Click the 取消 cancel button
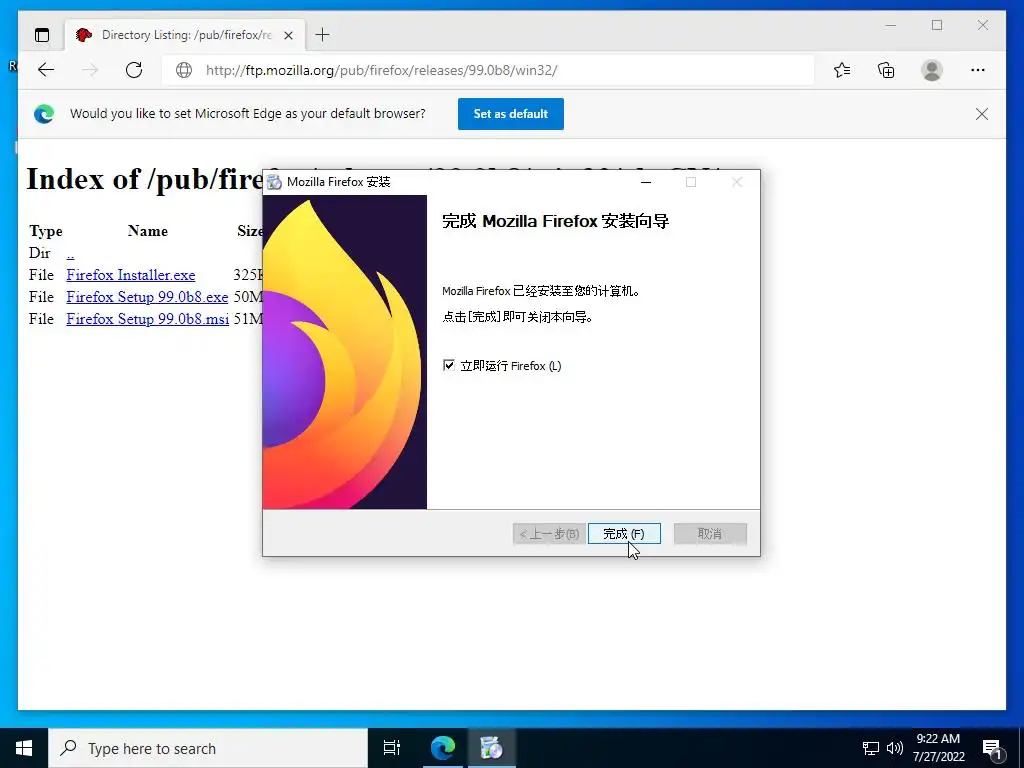This screenshot has width=1024, height=768. 710,534
